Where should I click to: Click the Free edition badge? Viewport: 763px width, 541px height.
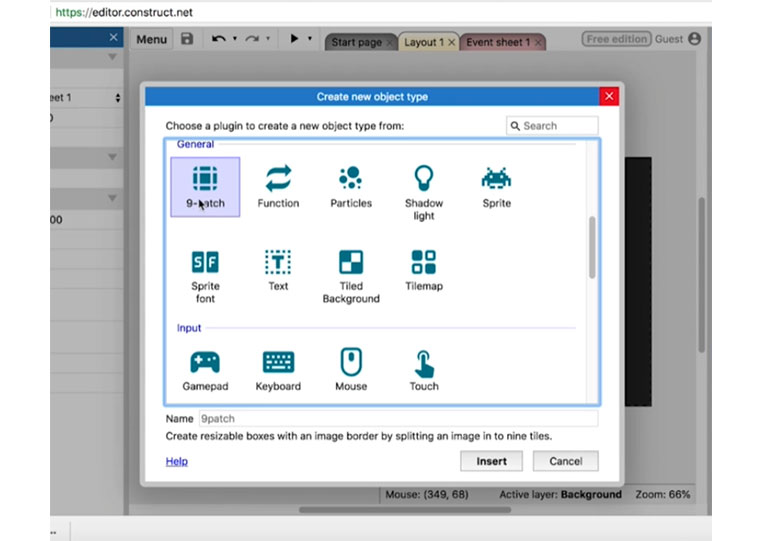pos(616,39)
